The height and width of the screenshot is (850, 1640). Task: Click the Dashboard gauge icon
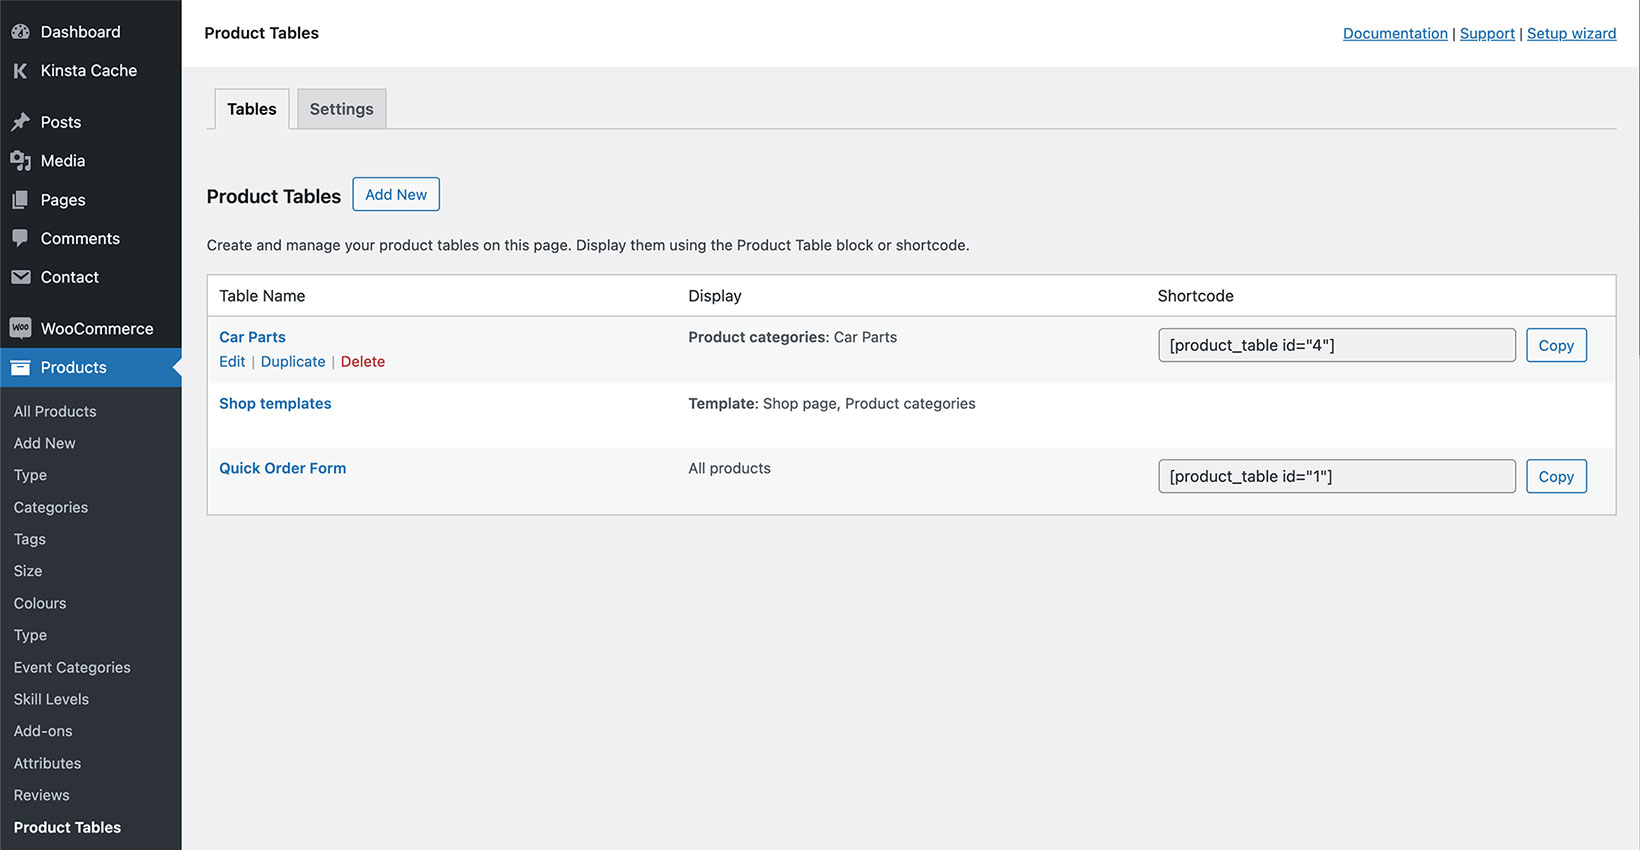(20, 32)
